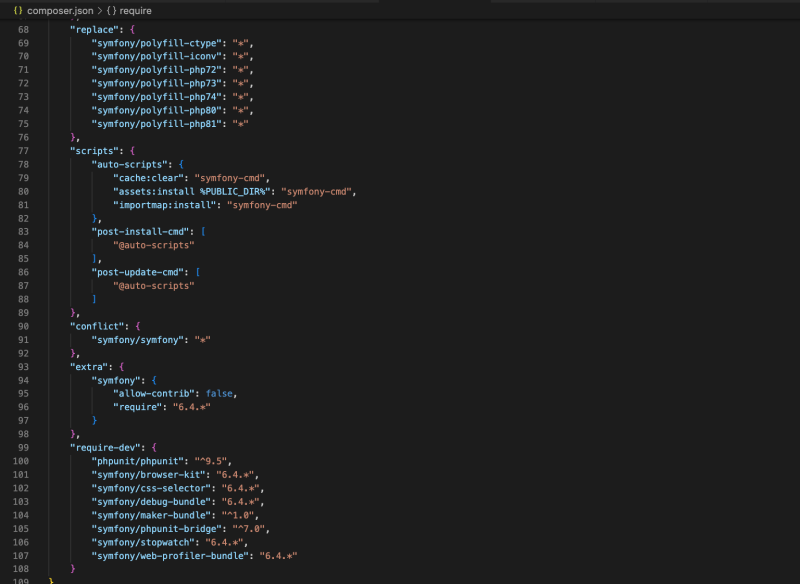Click the "^7.0" version value
This screenshot has height=584, width=800.
coord(249,529)
